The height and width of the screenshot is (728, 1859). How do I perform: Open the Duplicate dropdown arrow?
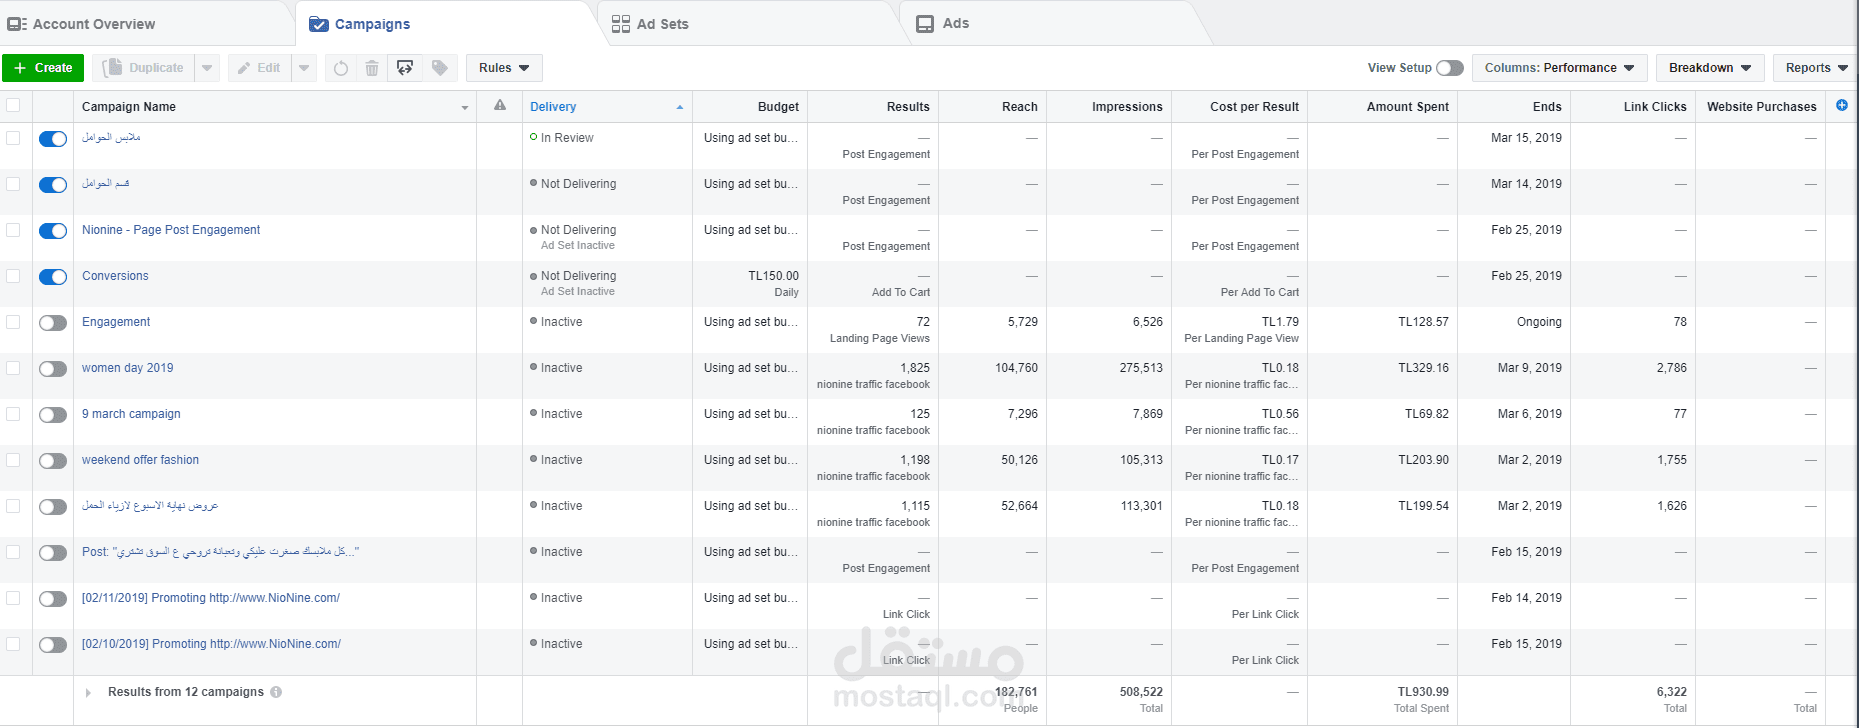tap(207, 68)
